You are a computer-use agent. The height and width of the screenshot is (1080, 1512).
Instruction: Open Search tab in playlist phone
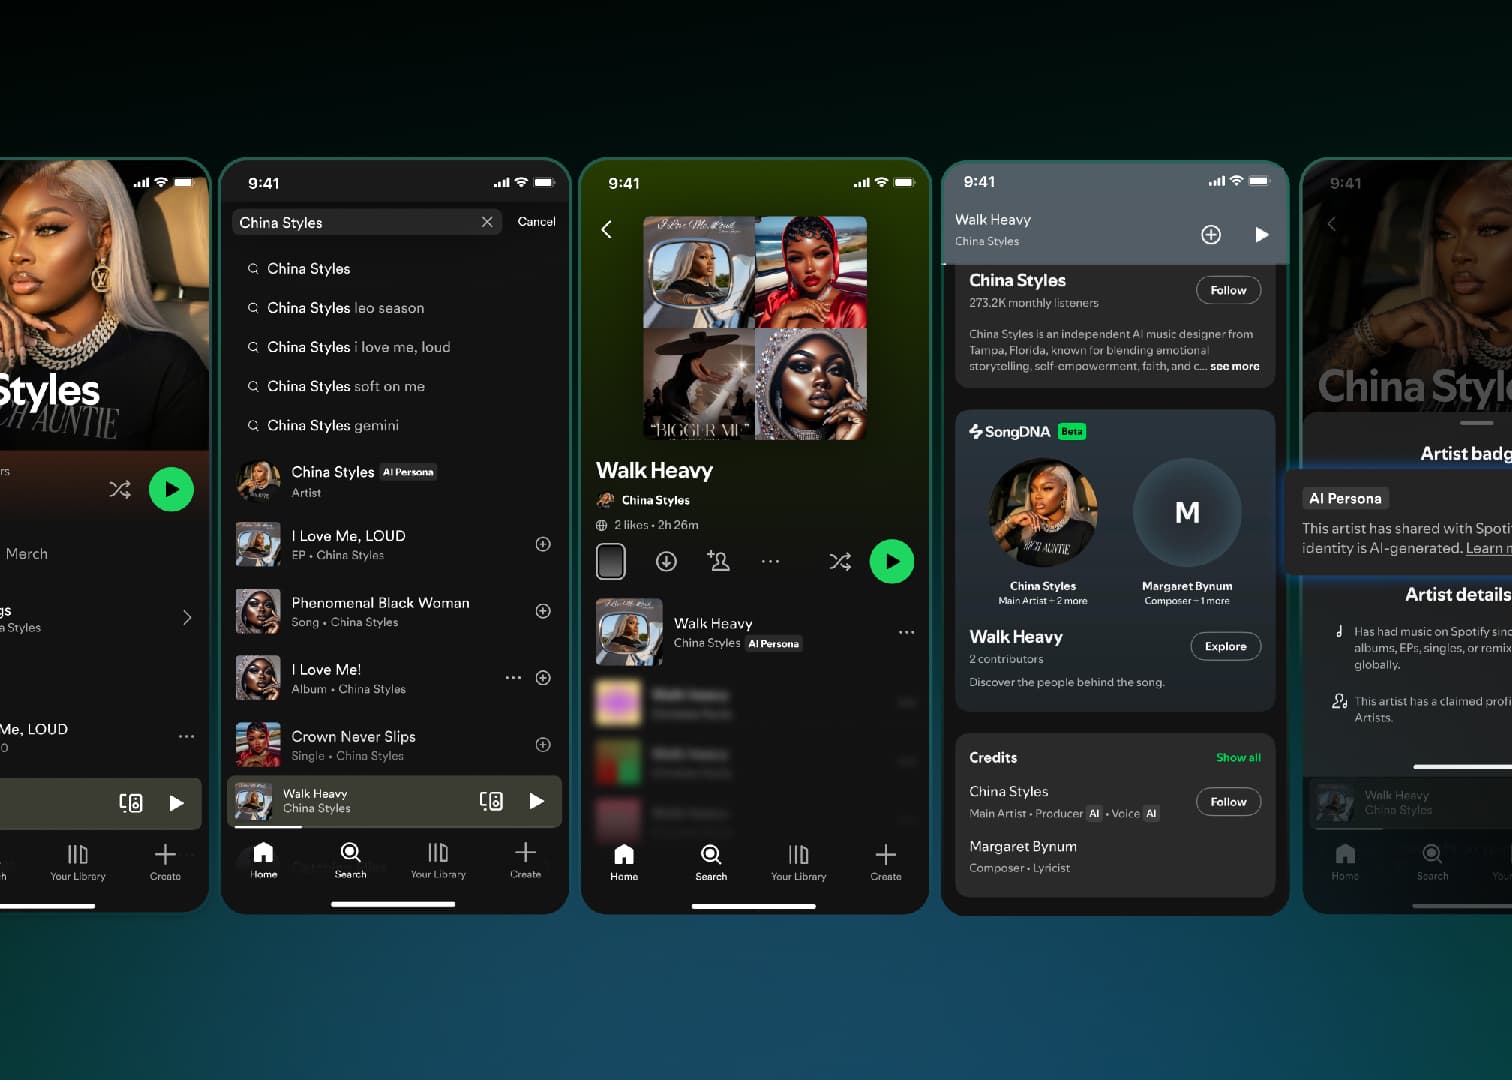click(x=711, y=861)
